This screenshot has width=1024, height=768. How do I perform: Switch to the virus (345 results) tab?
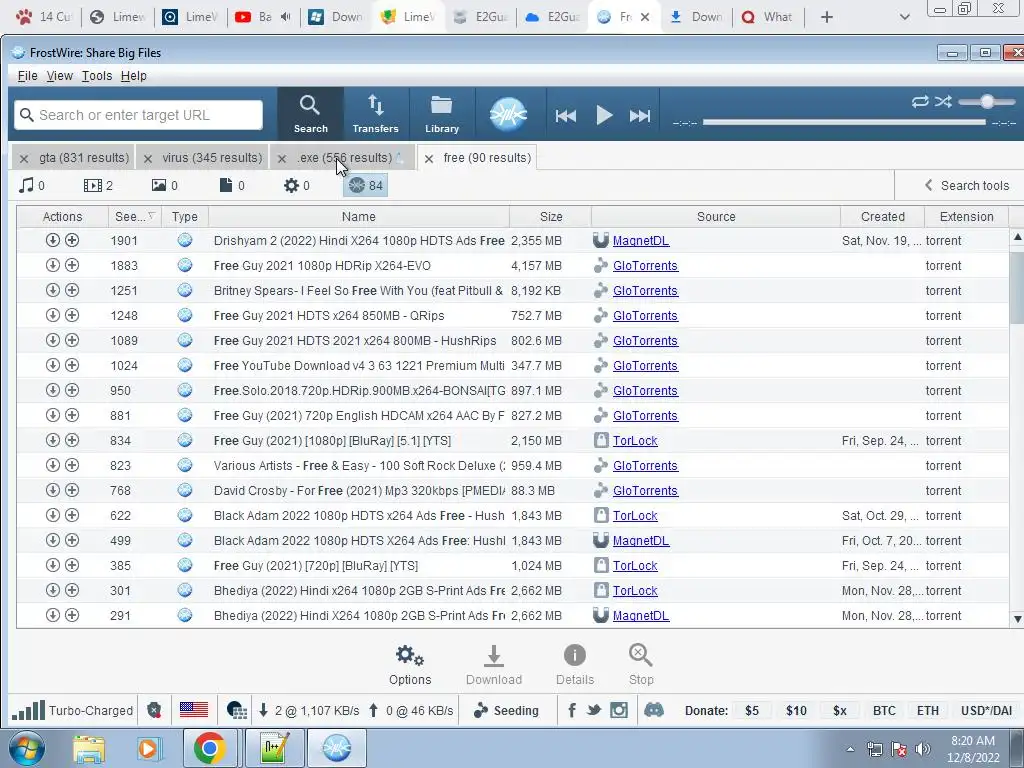pos(212,157)
